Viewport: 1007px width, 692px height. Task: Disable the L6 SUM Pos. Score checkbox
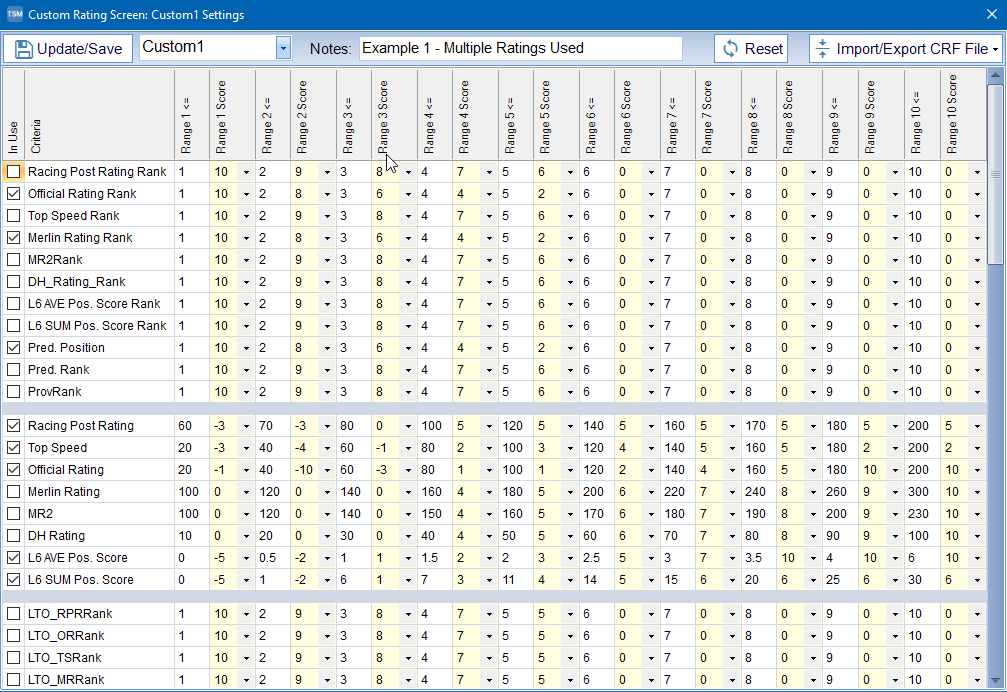pyautogui.click(x=14, y=580)
